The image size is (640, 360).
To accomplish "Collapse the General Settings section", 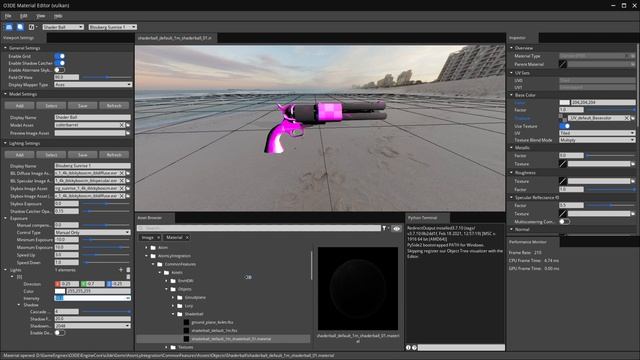I will [5, 48].
